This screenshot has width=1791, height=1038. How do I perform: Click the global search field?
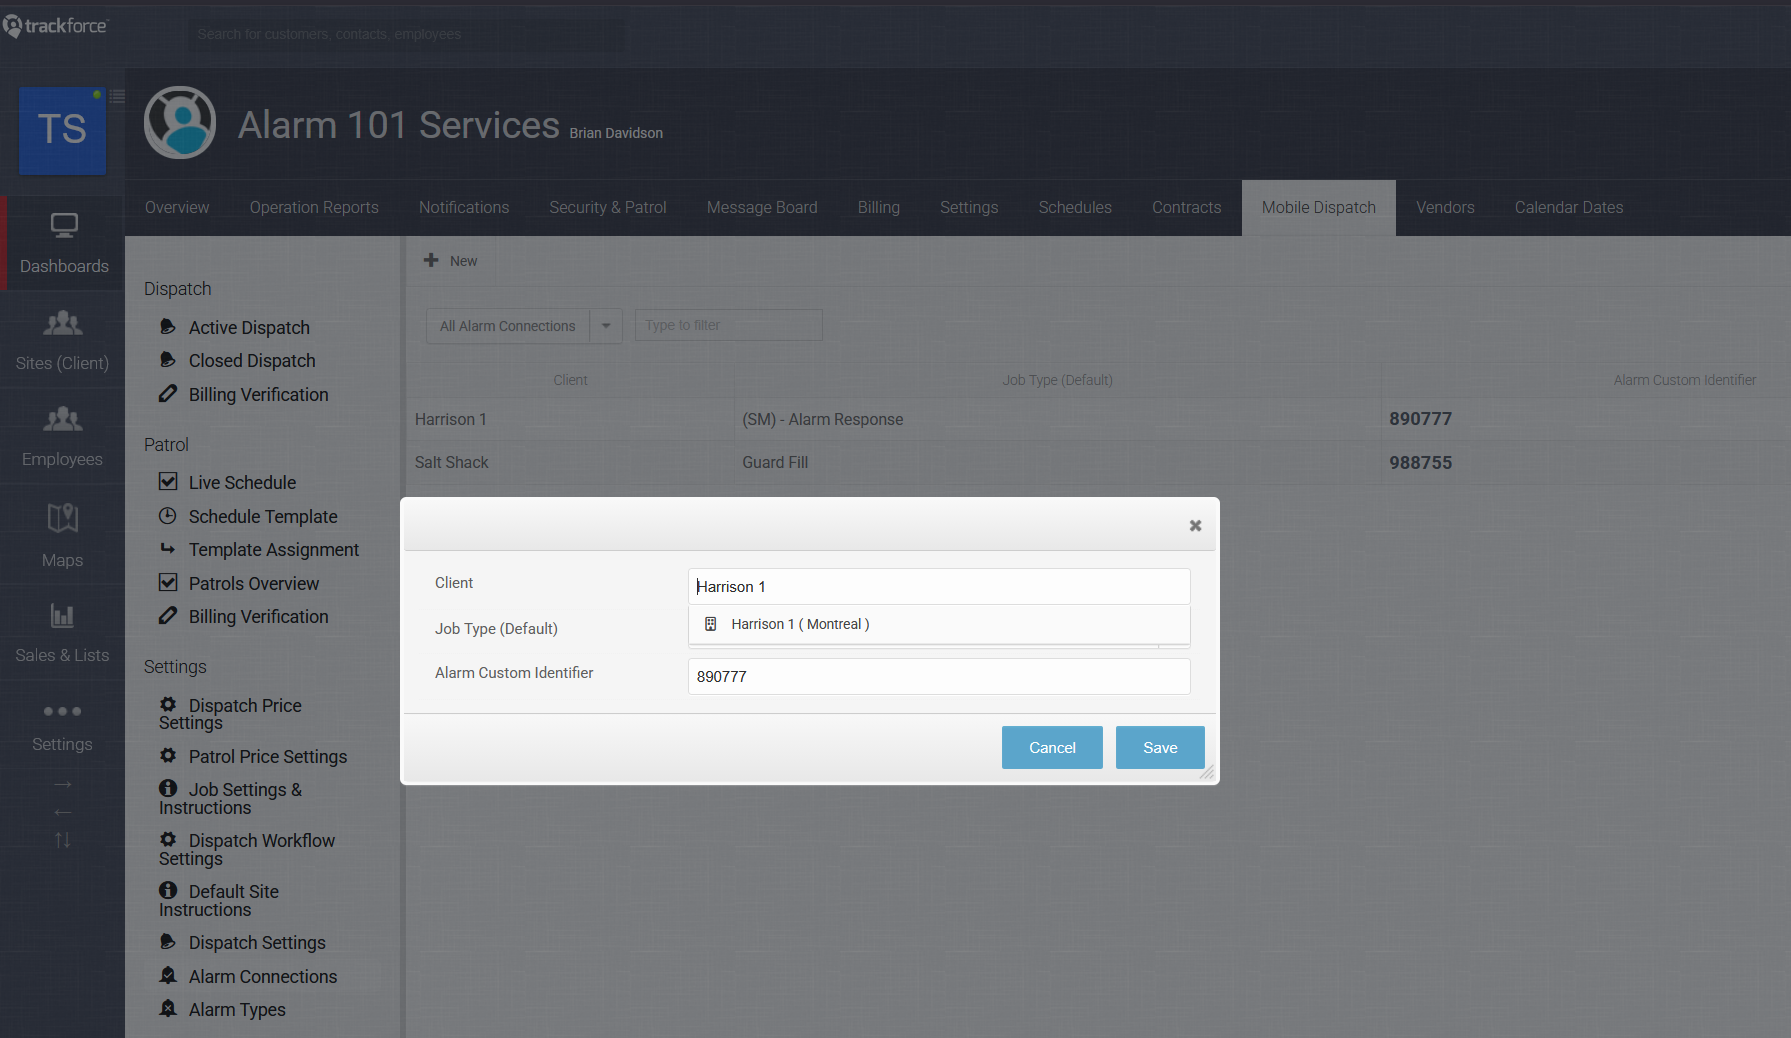click(405, 34)
